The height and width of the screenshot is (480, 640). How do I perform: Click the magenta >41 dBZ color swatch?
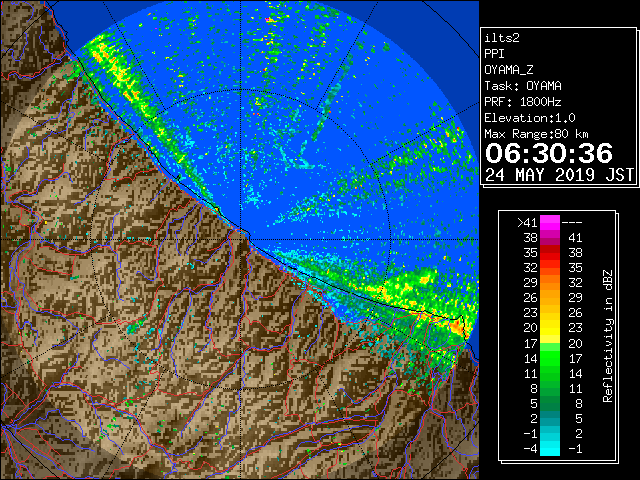tap(550, 222)
